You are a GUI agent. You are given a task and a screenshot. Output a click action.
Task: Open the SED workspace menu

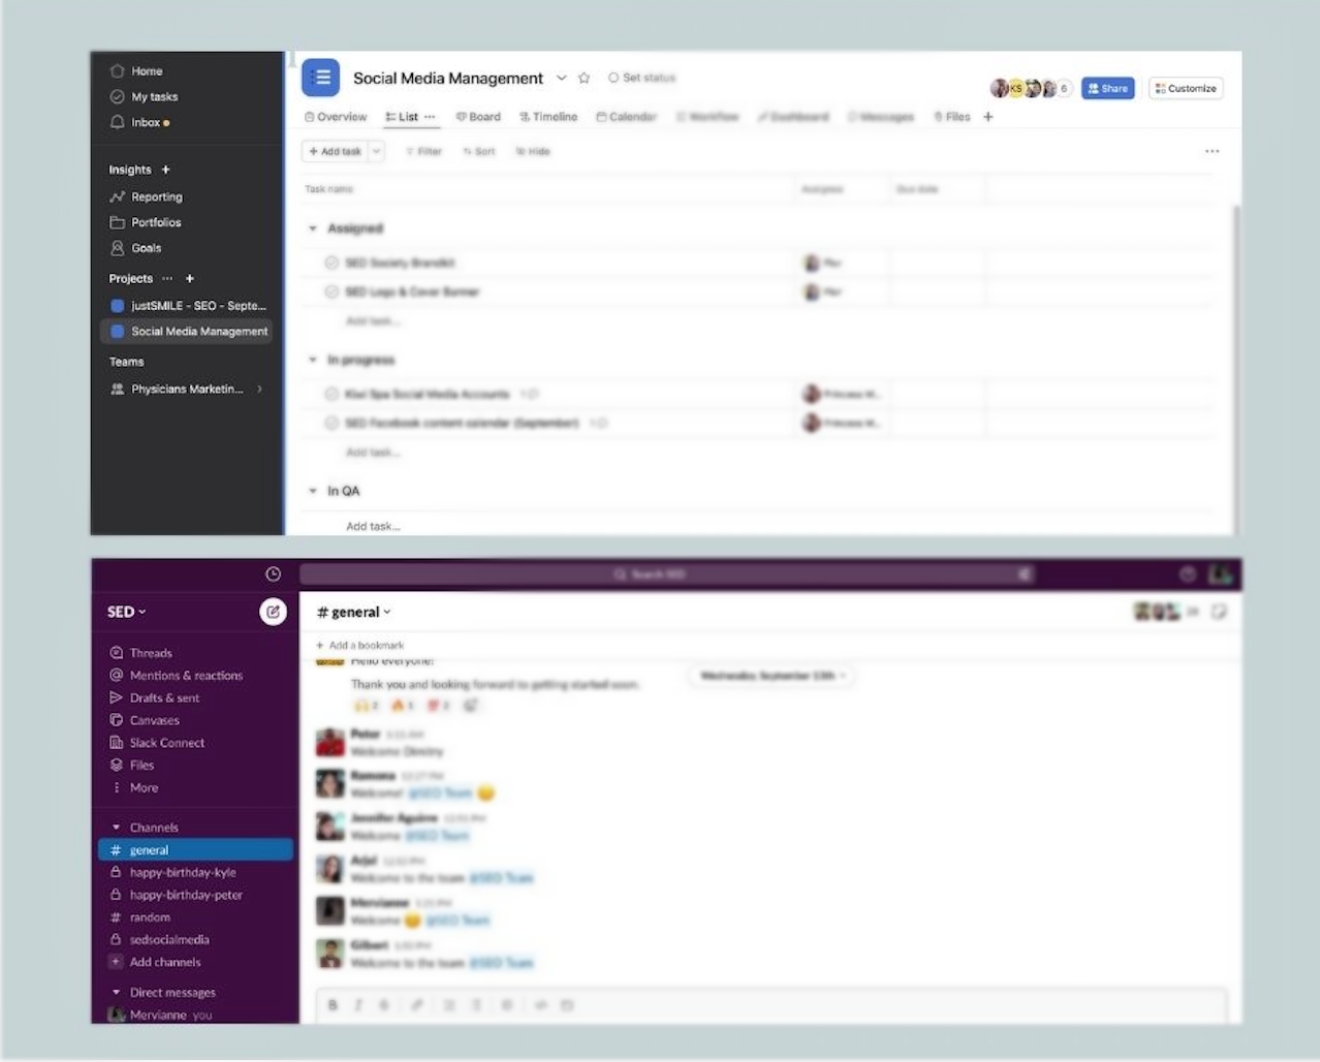[x=127, y=612]
